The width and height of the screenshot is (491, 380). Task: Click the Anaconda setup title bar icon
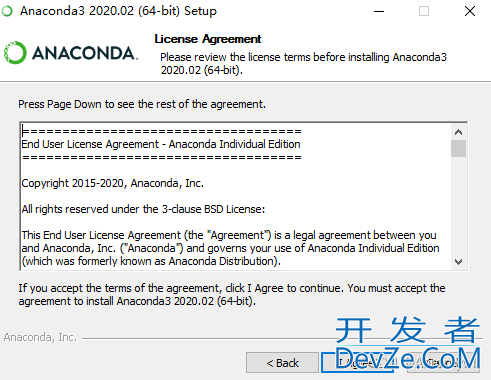(x=7, y=11)
